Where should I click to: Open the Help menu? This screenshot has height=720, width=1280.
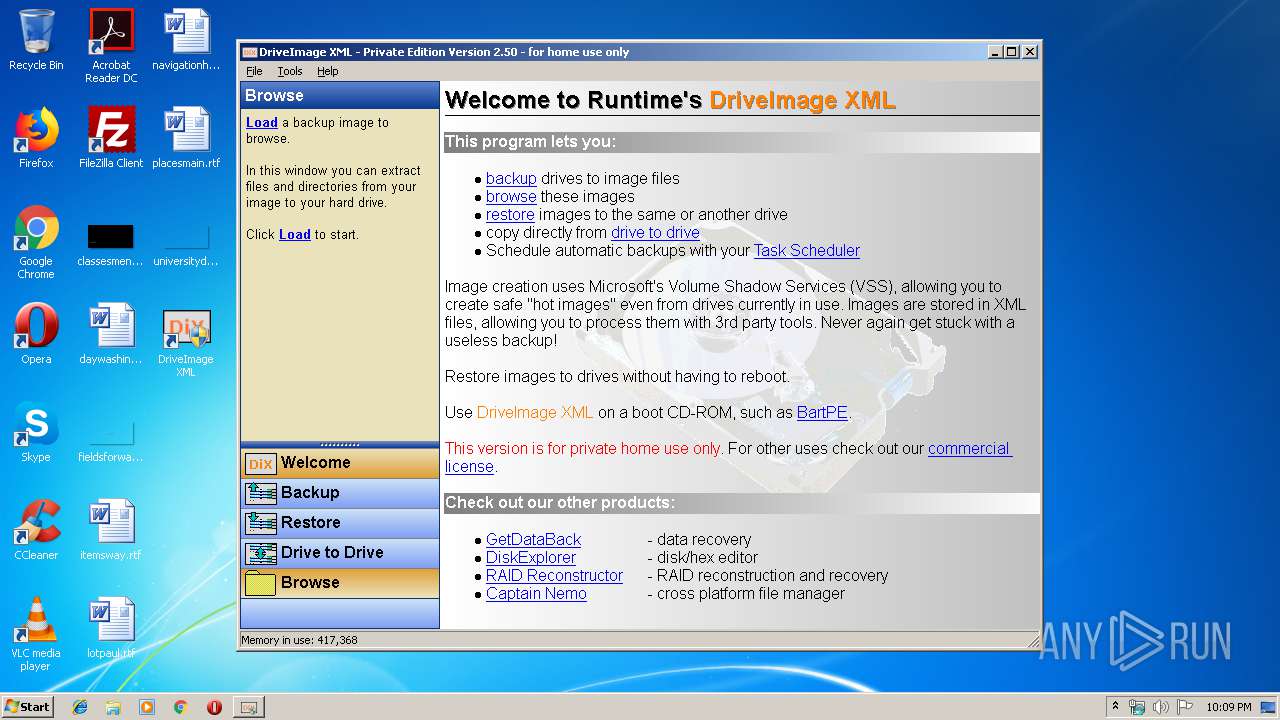pos(328,71)
